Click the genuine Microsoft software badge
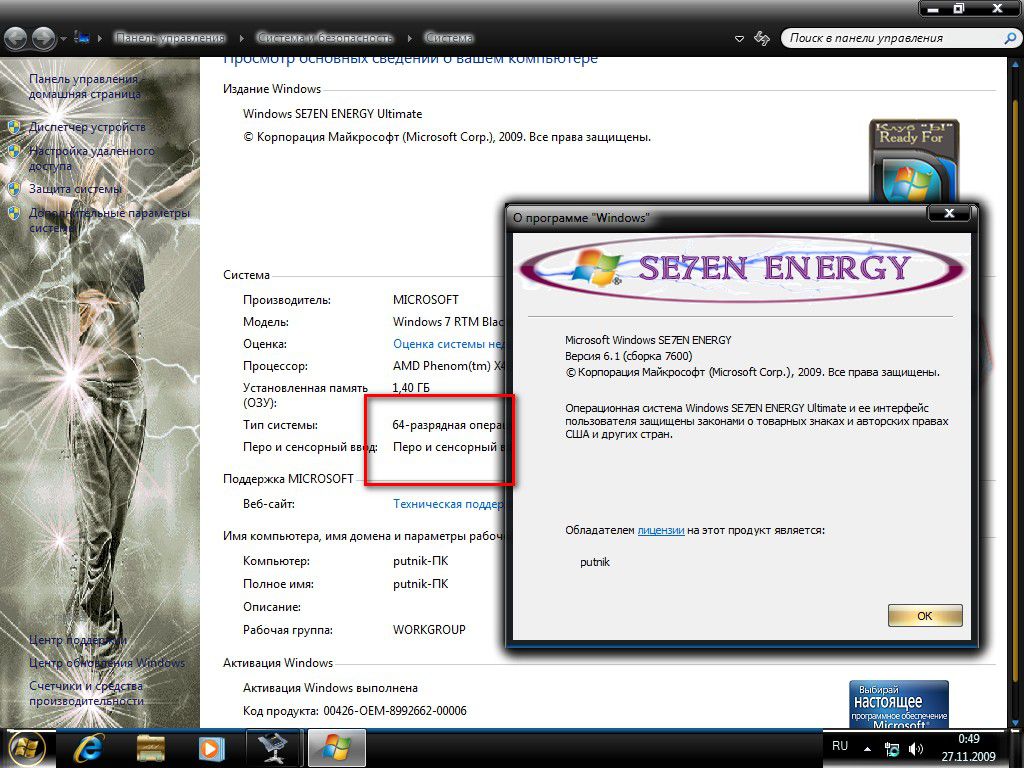Screen dimensions: 1024x768 tap(899, 704)
